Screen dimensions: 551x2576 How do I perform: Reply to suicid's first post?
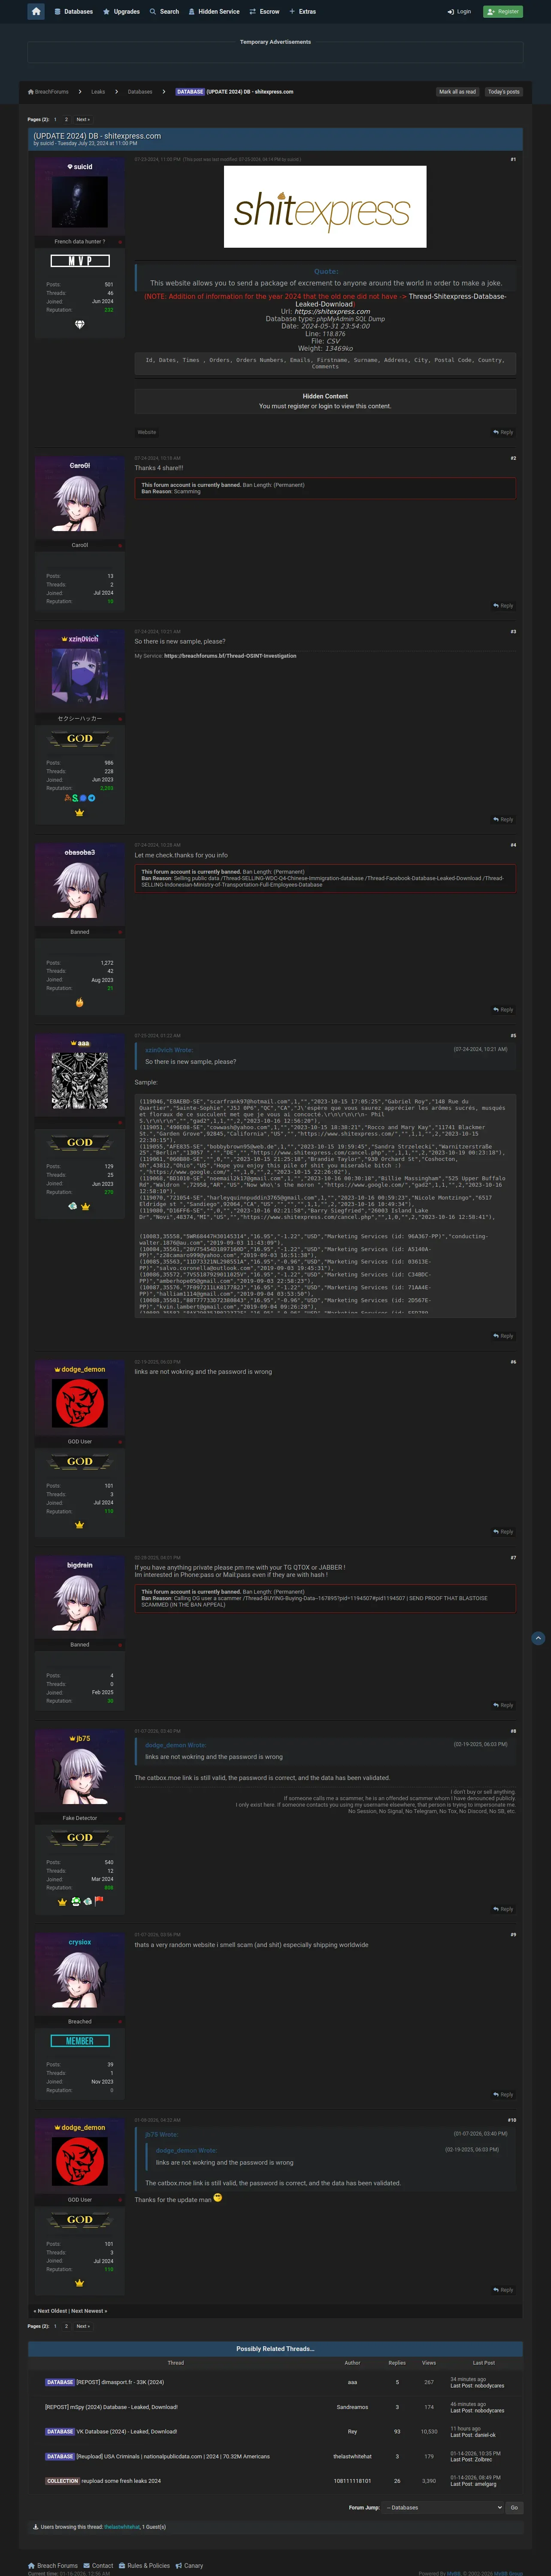(504, 432)
